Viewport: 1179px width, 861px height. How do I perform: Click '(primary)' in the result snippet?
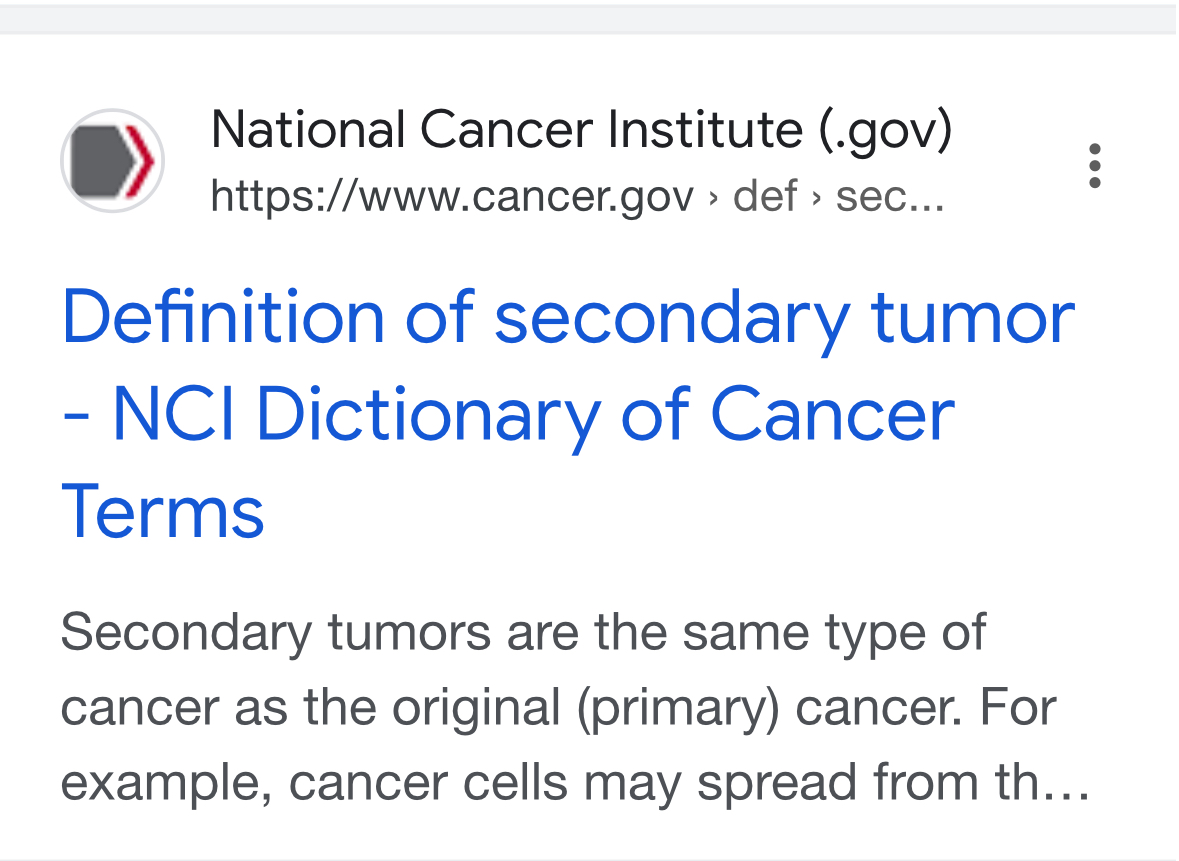(678, 708)
